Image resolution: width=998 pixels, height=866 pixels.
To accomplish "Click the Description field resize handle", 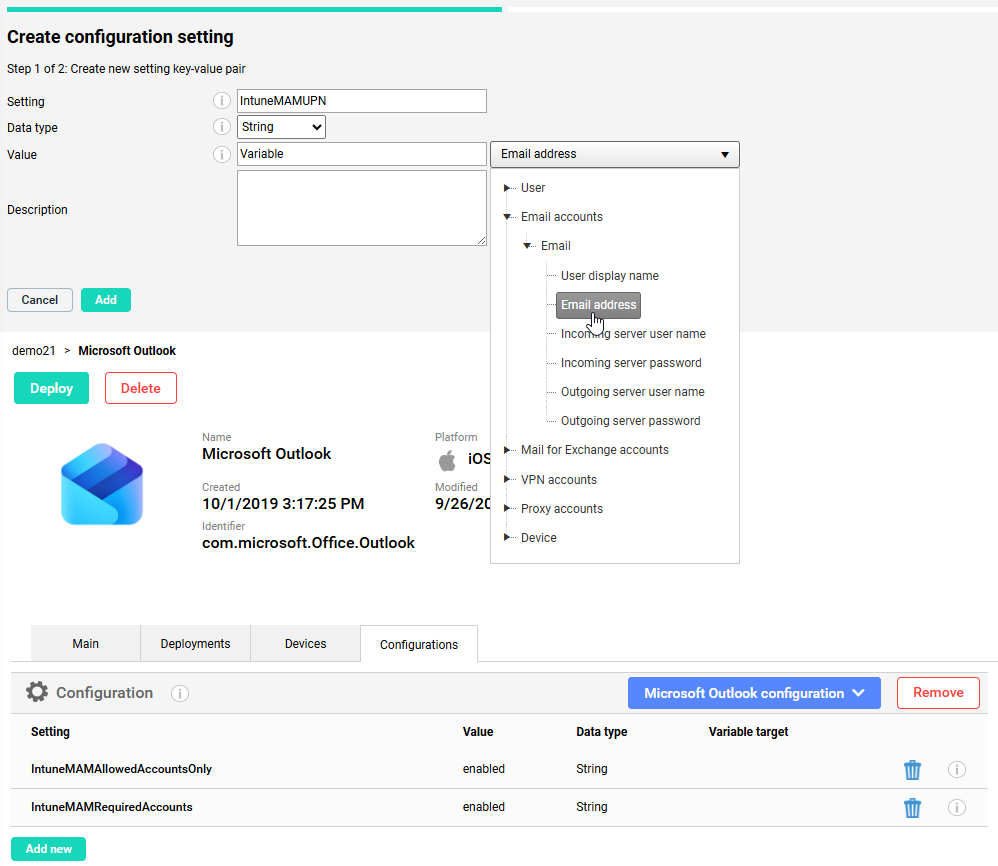I will [482, 241].
